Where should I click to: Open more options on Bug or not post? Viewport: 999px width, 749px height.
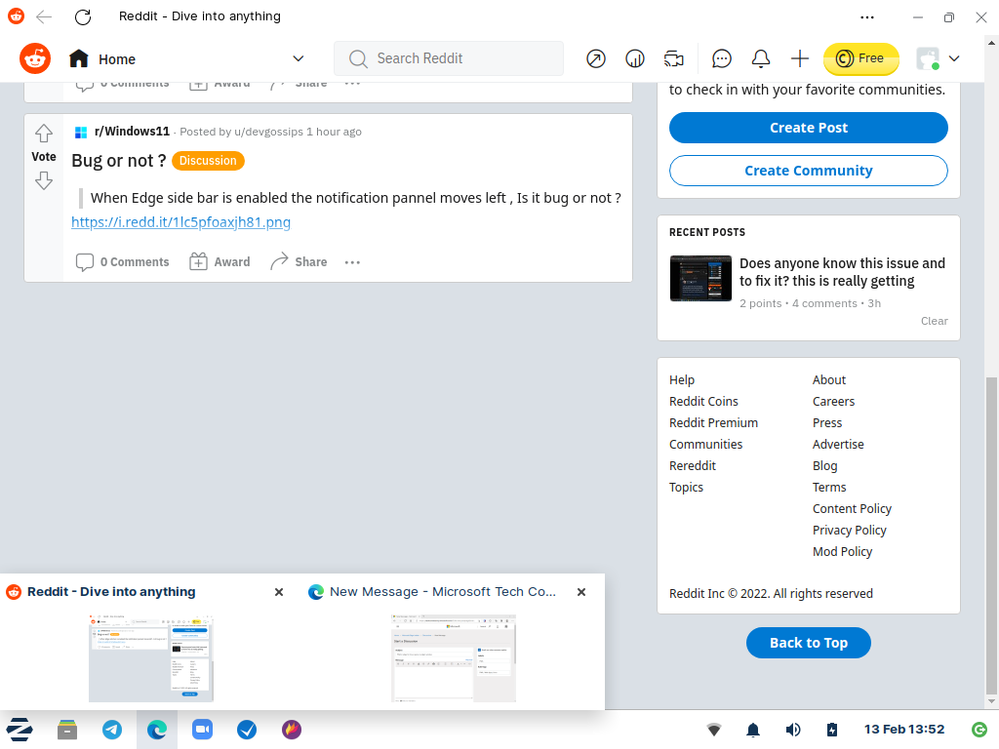(352, 262)
